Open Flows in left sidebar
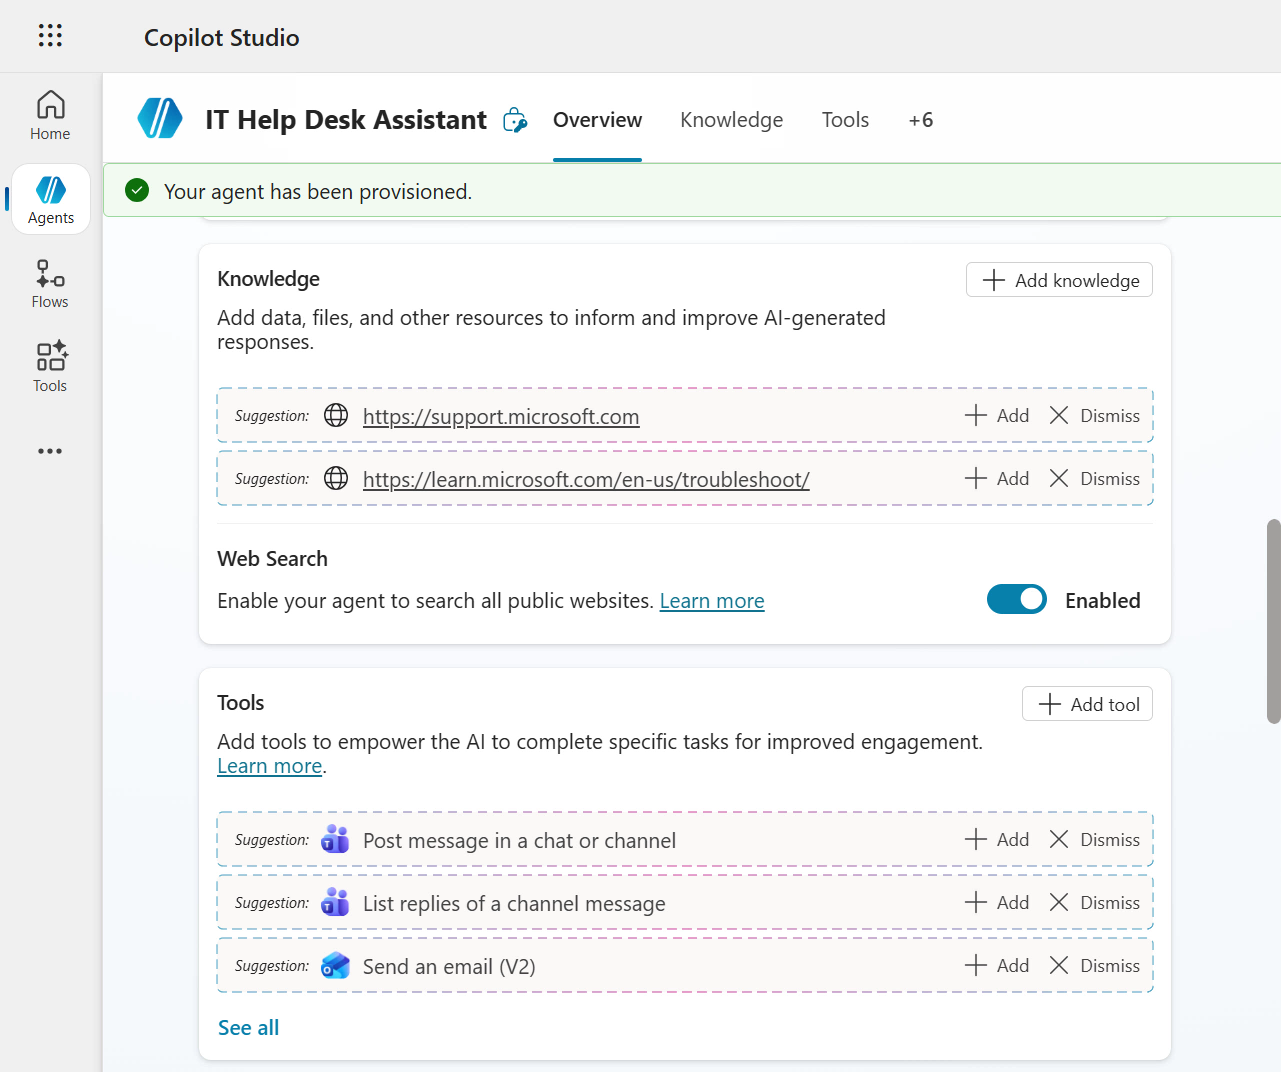The image size is (1281, 1072). pyautogui.click(x=50, y=284)
